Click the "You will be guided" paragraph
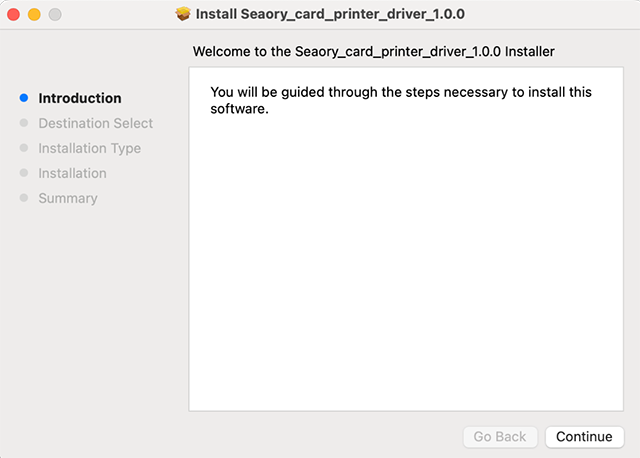 pos(400,100)
